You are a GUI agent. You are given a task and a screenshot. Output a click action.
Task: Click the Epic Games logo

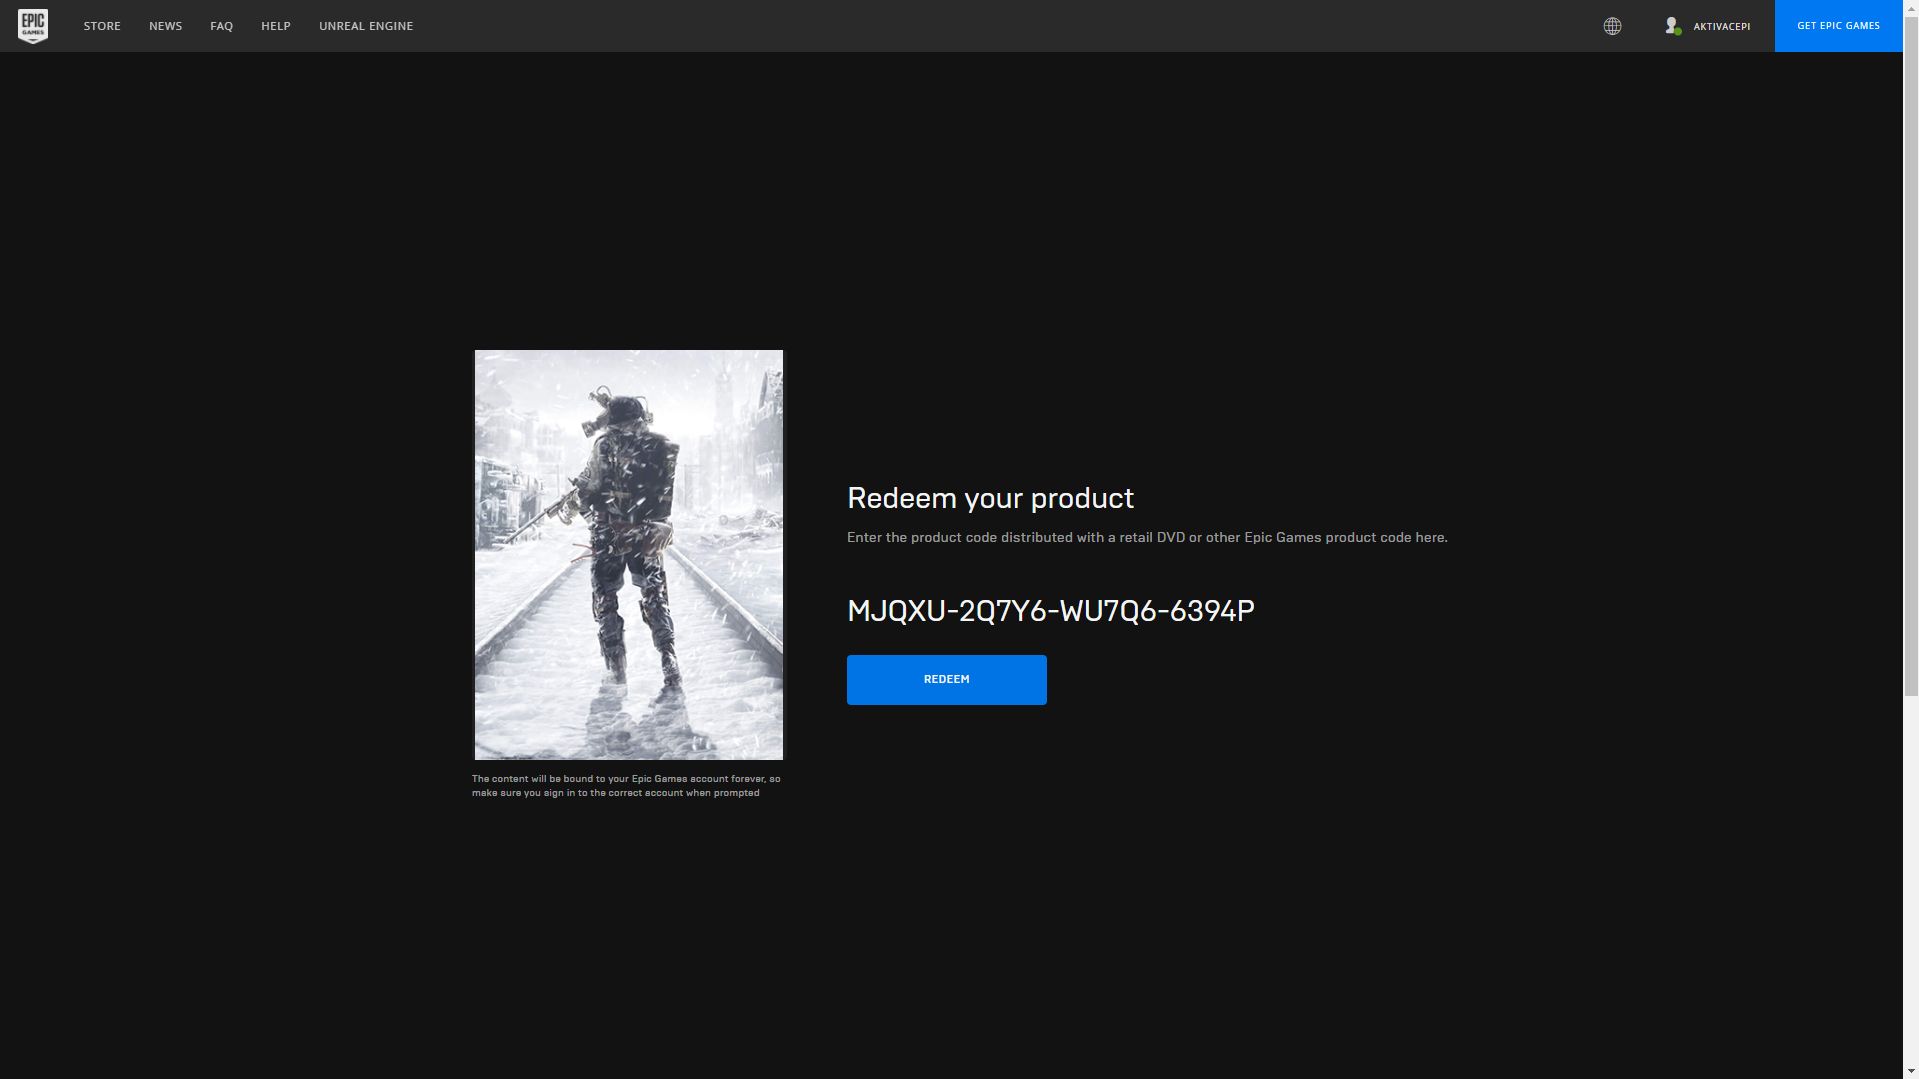click(33, 26)
